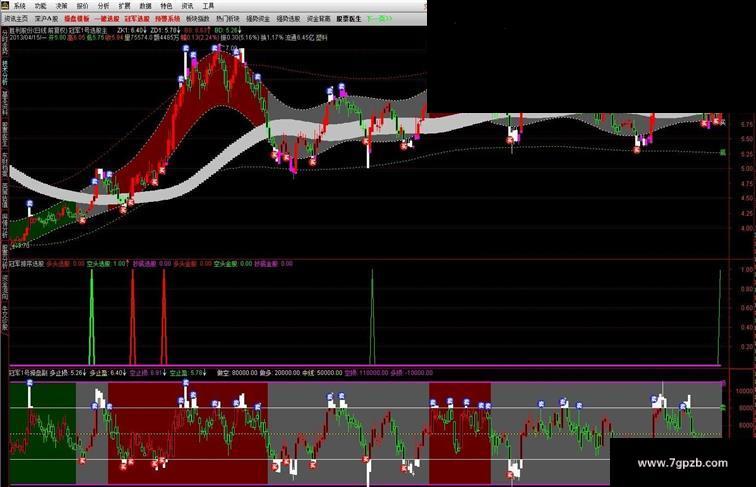Screen dimensions: 756x487
Task: Open the 工具 menu
Action: click(x=208, y=6)
